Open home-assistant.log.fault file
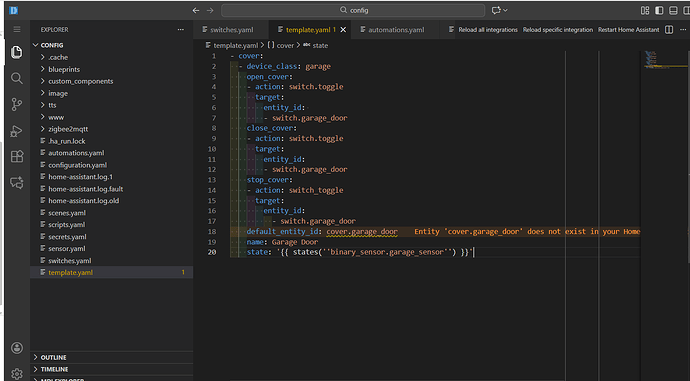Screen dimensions: 690x381 85,189
